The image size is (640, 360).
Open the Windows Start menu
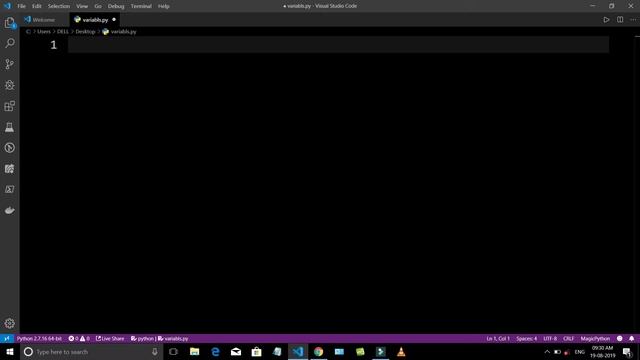[10, 351]
